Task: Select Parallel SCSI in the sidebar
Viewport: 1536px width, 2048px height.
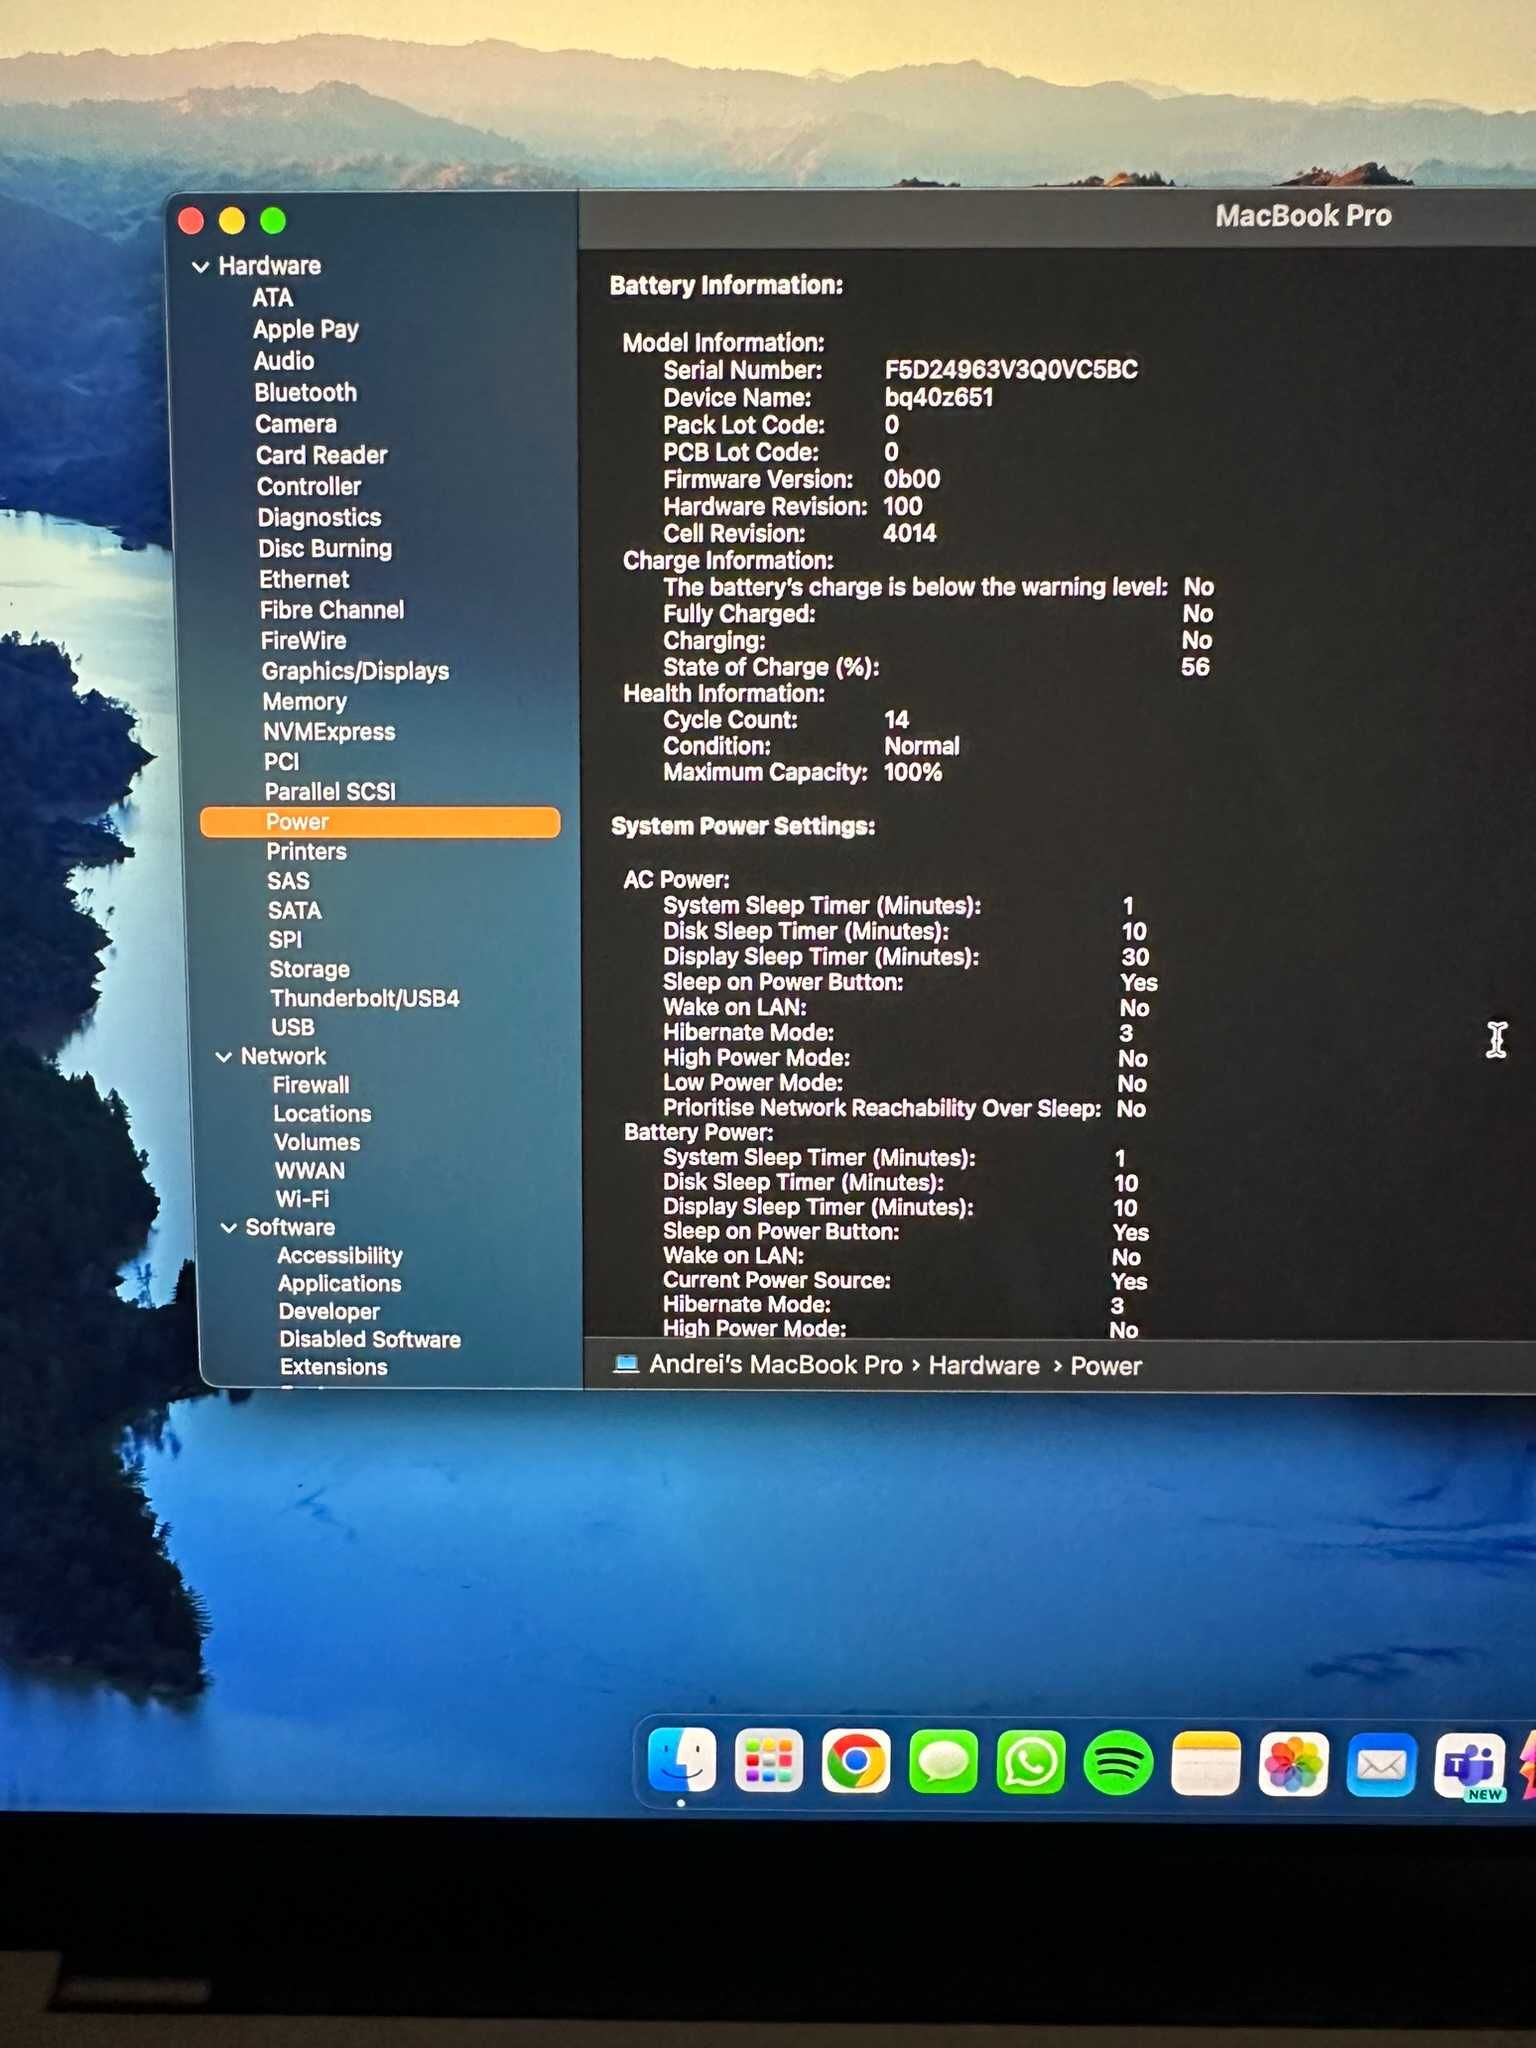Action: (330, 792)
